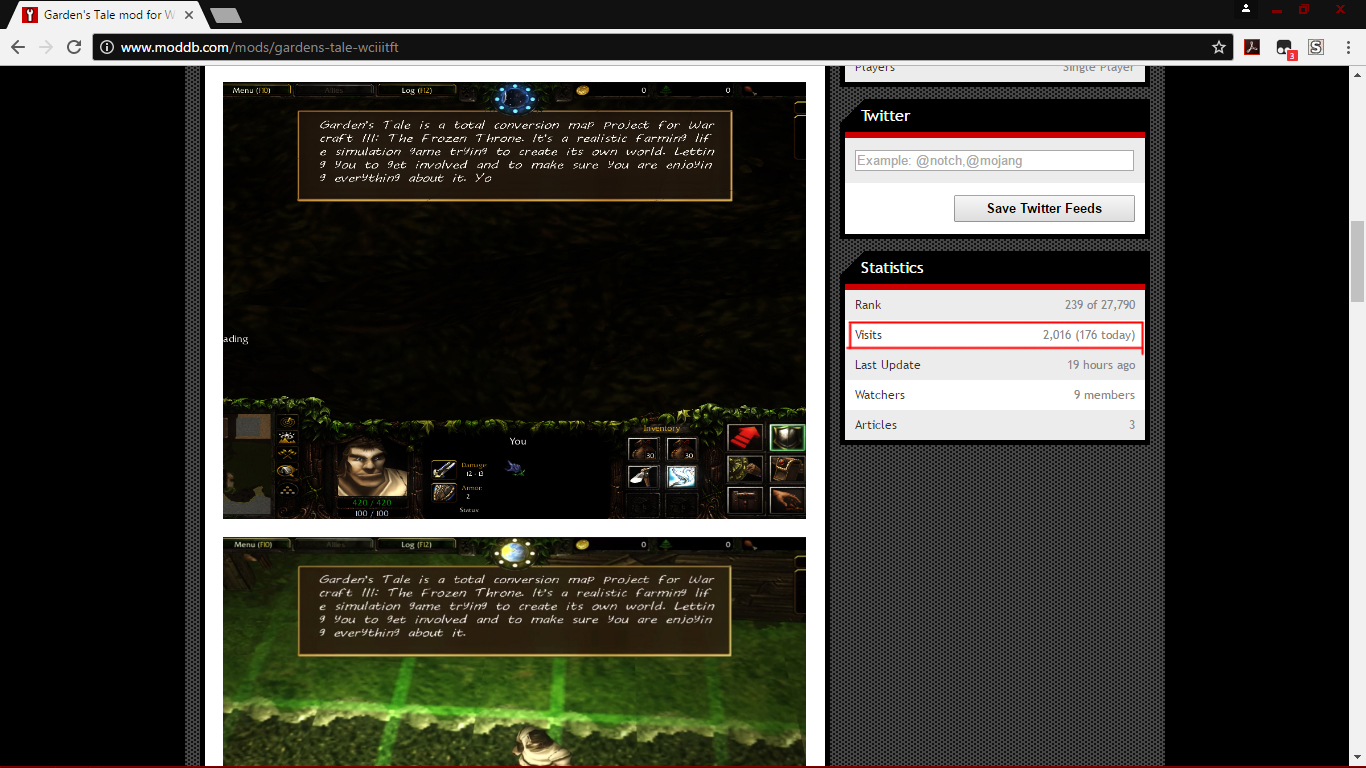Click the 2,016 (176 today) visits value
Viewport: 1366px width, 768px height.
coord(1089,335)
